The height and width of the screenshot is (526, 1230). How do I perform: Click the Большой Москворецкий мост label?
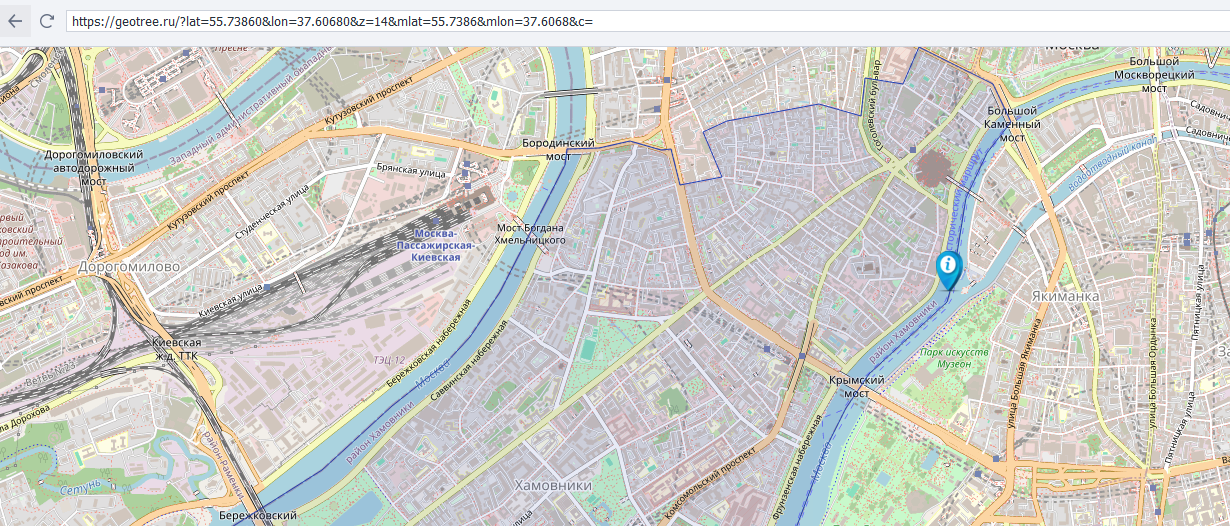coord(1154,75)
